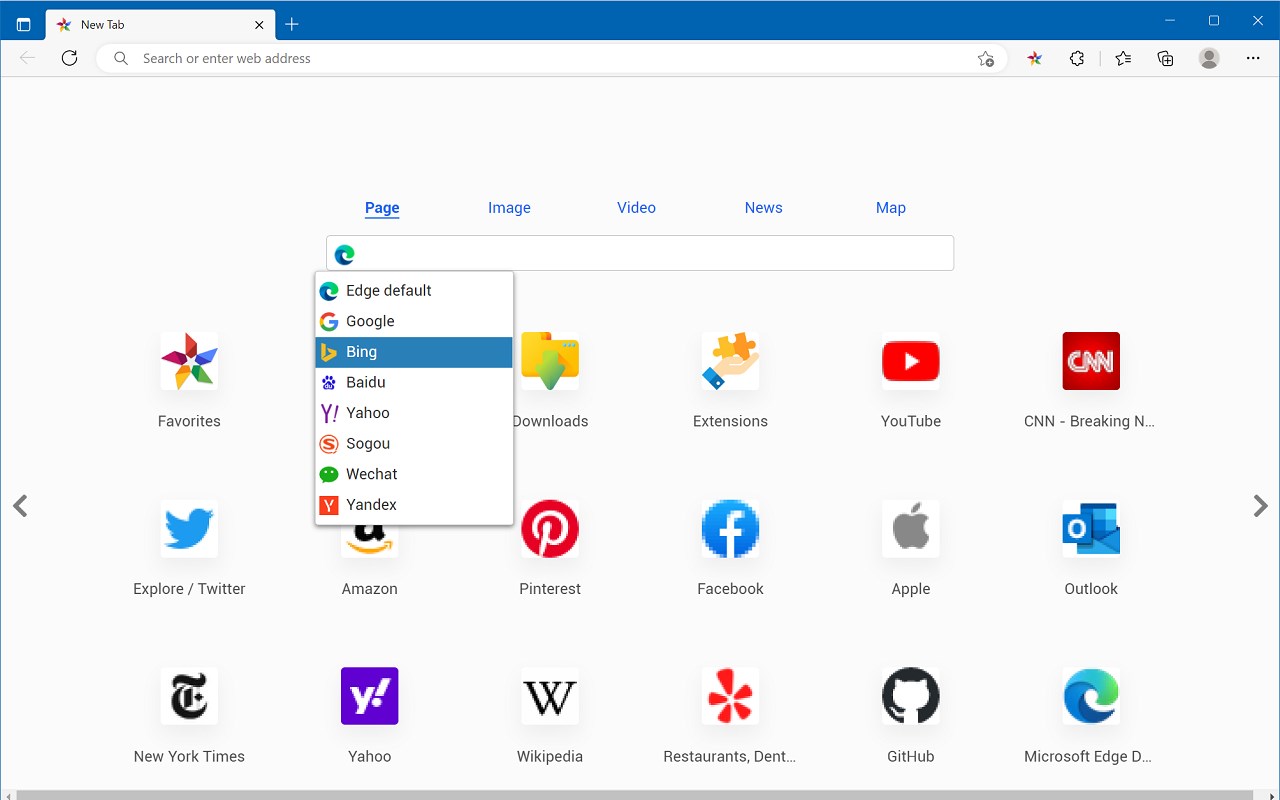
Task: Open the CNN tile
Action: [1091, 361]
